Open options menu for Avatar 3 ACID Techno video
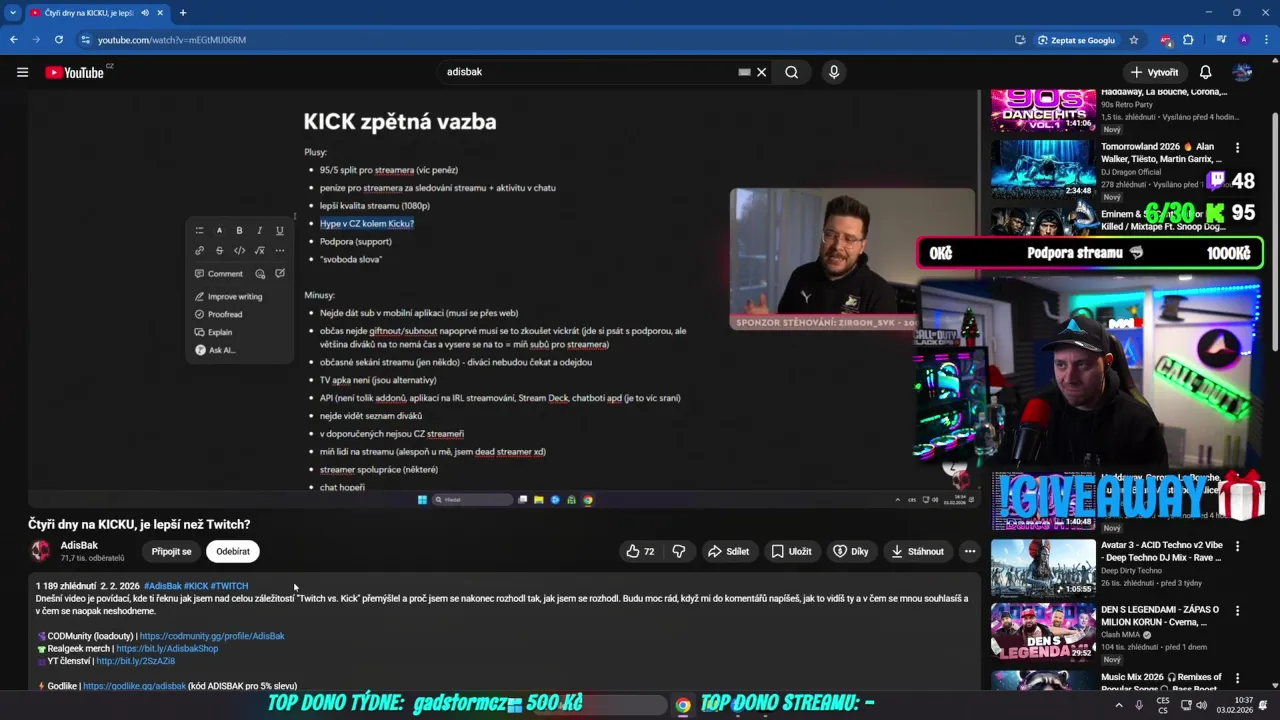The image size is (1280, 720). pos(1237,547)
